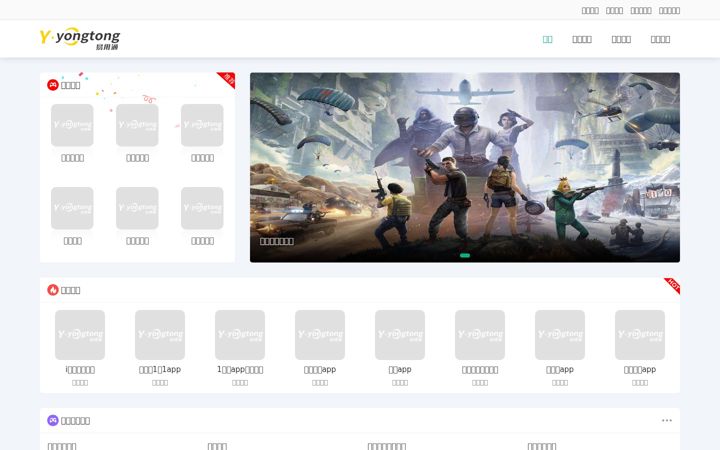
Task: Click the red flame icon of the HOT section
Action: [x=53, y=290]
